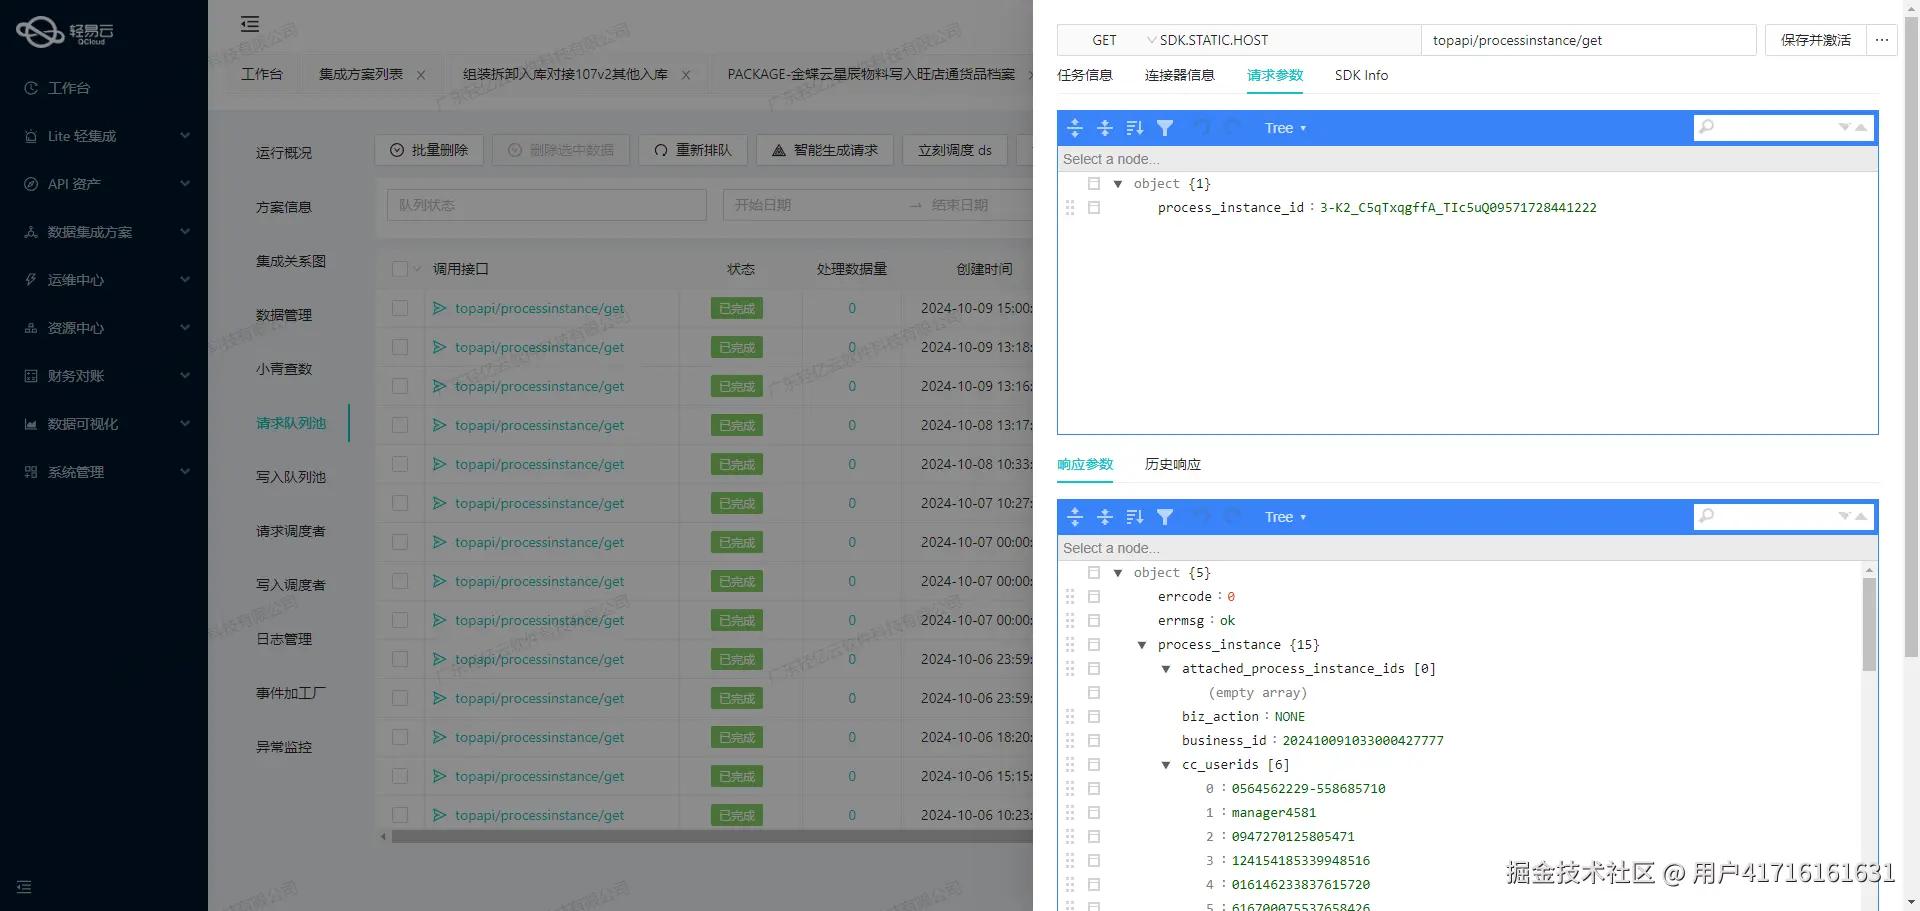Image resolution: width=1920 pixels, height=911 pixels.
Task: Expand the 数据集成方案 sidebar menu
Action: [104, 232]
